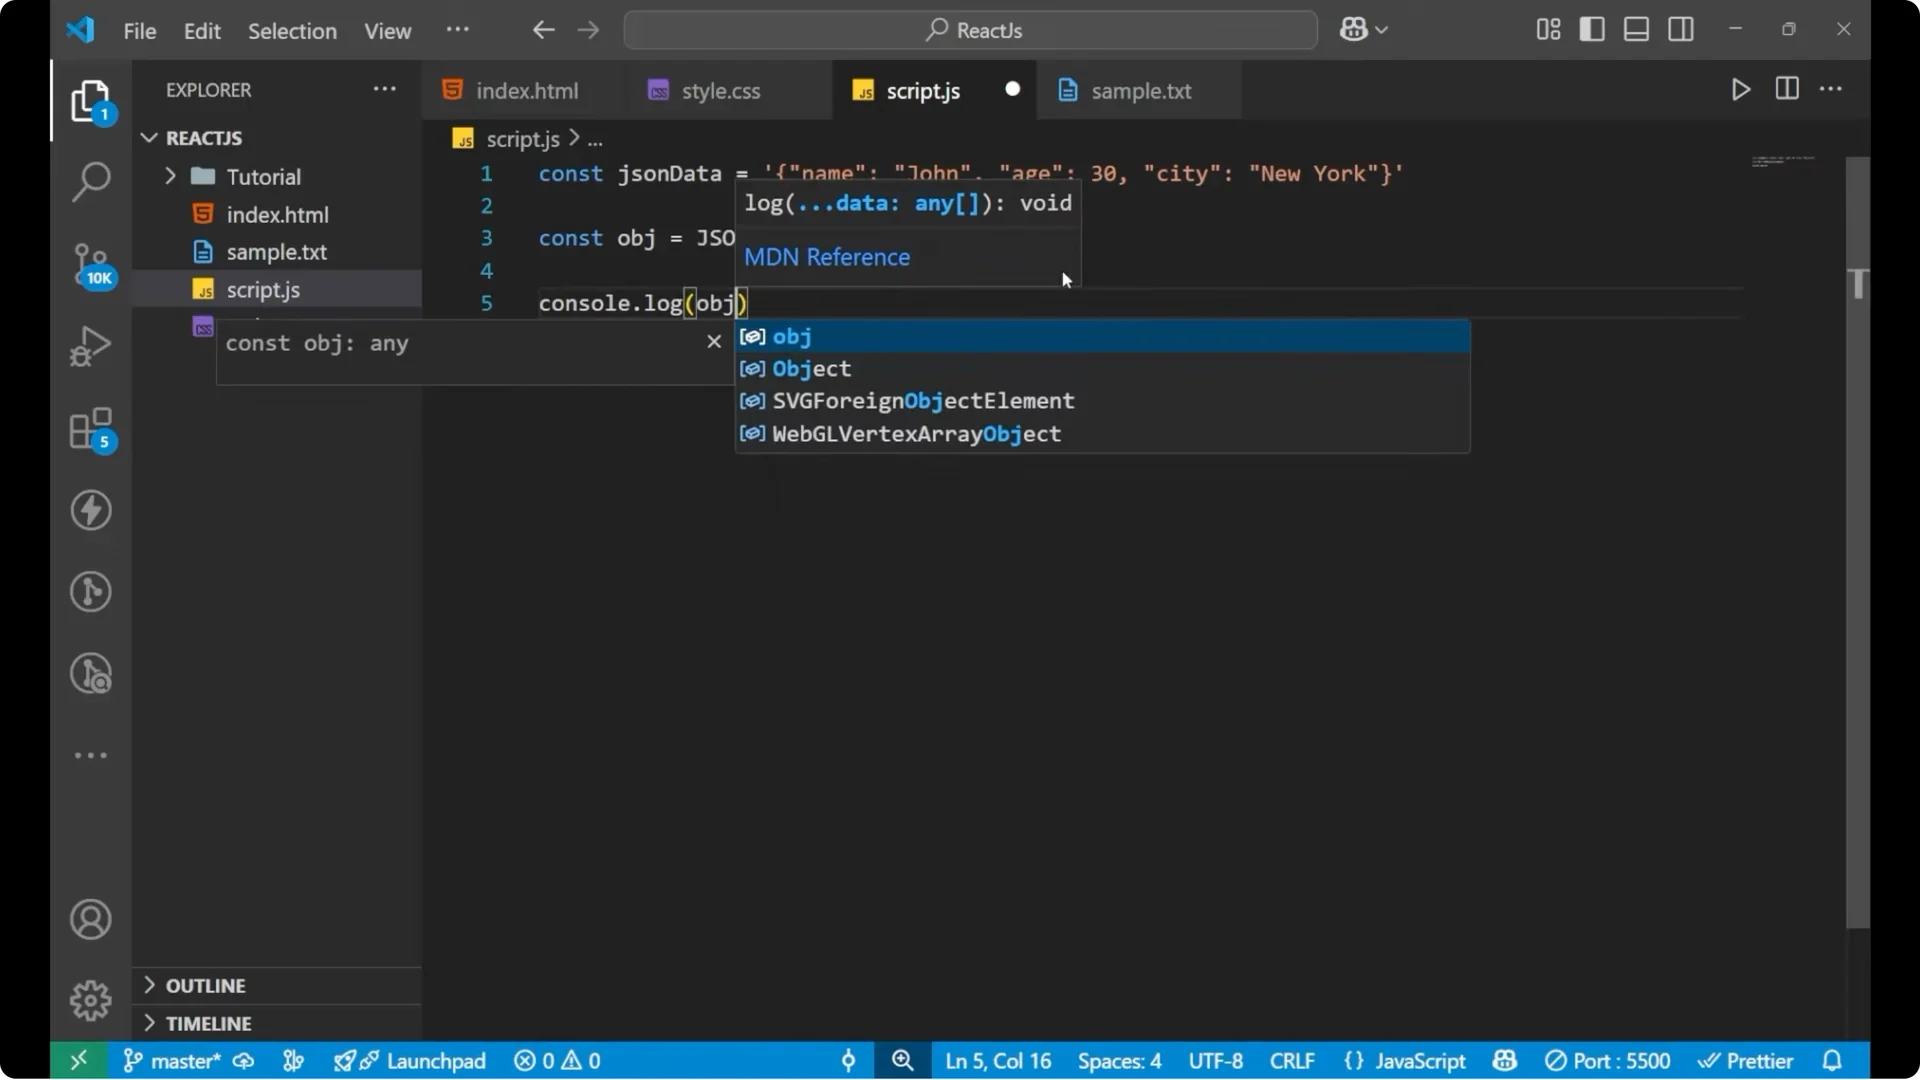Select Prettier in the status bar
This screenshot has height=1080, width=1920.
1747,1060
